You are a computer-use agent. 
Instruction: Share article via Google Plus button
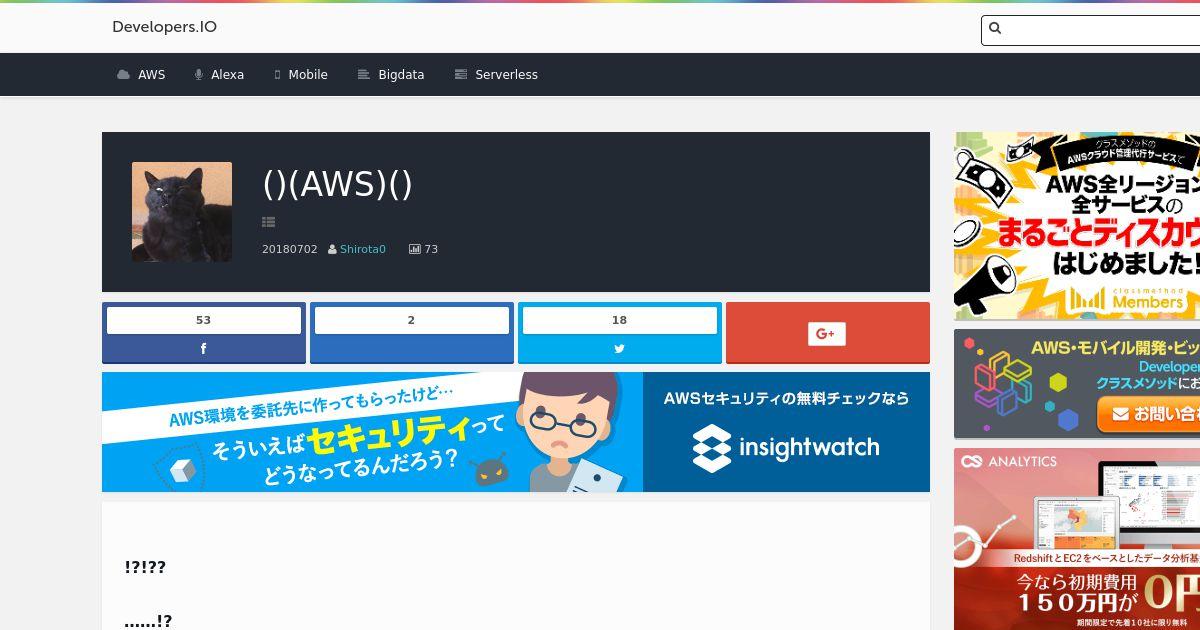[x=827, y=333]
